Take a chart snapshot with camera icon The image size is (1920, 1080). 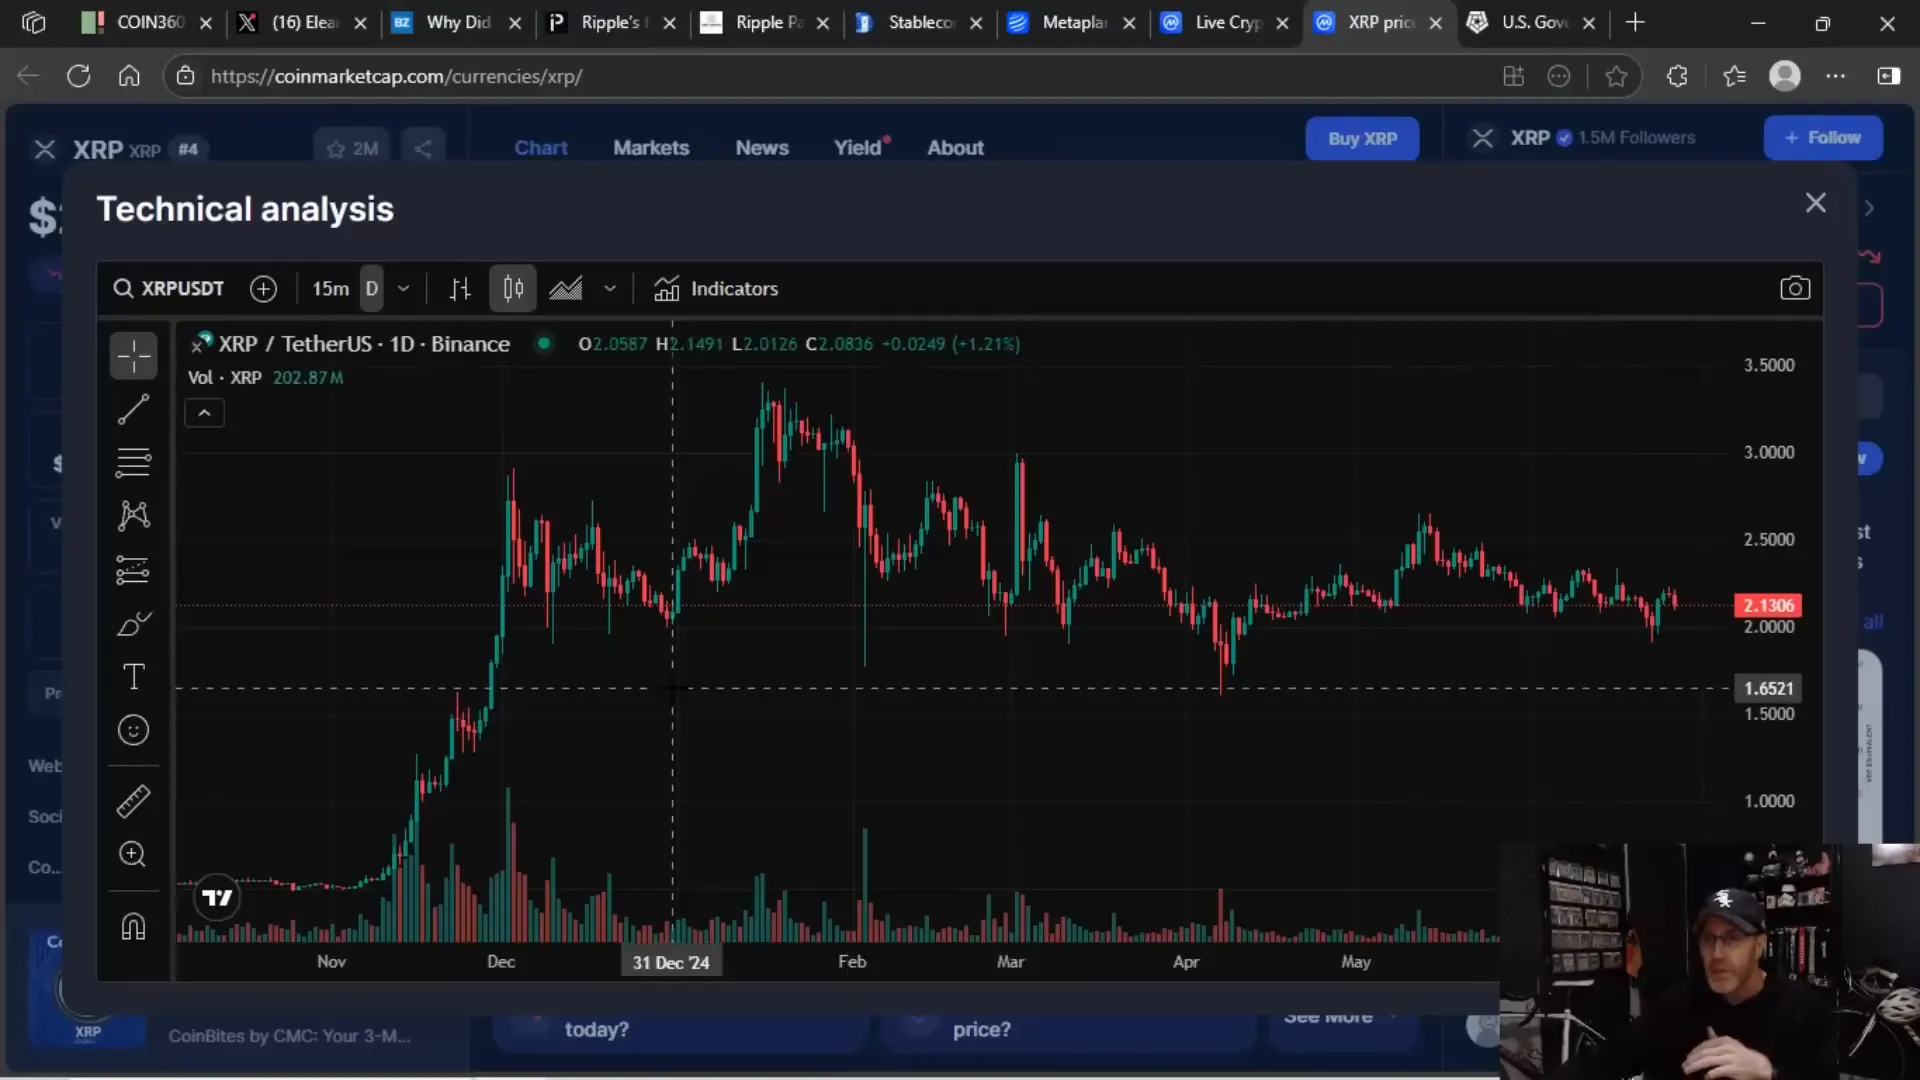[1795, 289]
